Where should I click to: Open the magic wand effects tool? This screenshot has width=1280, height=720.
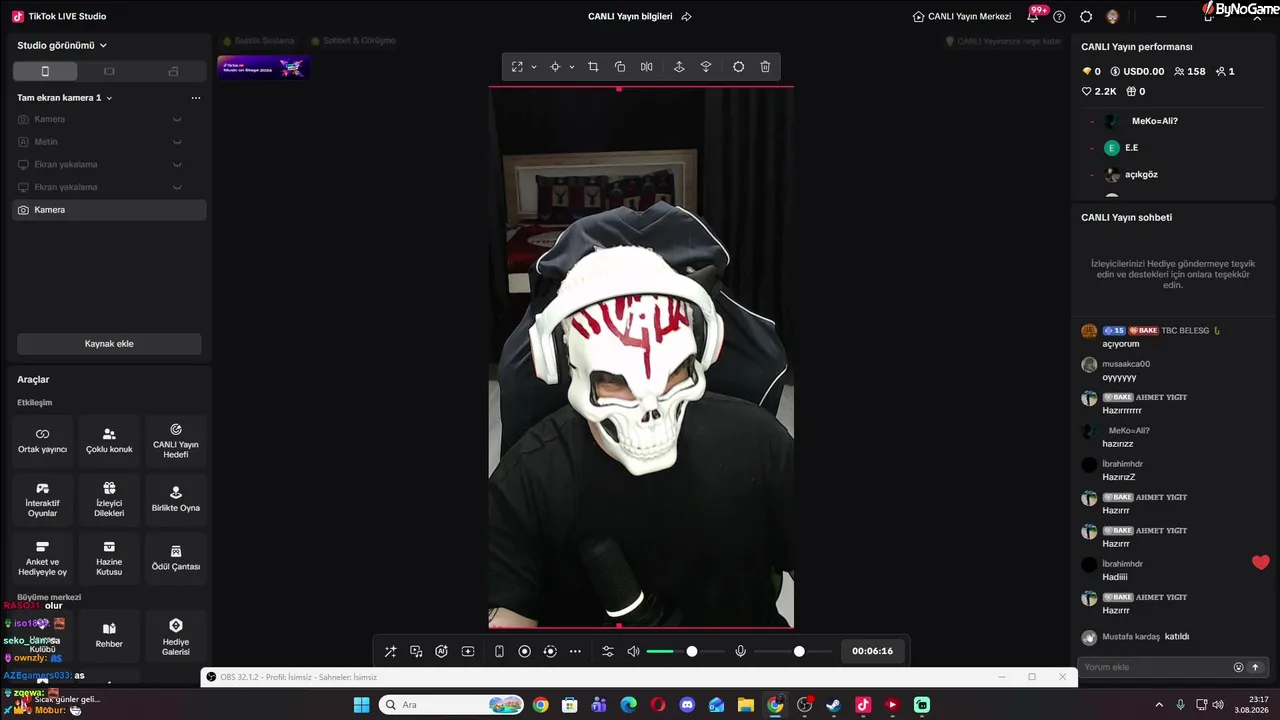click(x=390, y=651)
